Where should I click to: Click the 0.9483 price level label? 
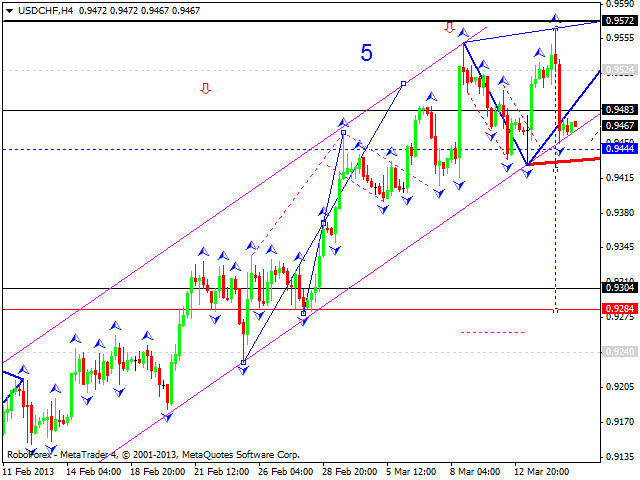(620, 110)
